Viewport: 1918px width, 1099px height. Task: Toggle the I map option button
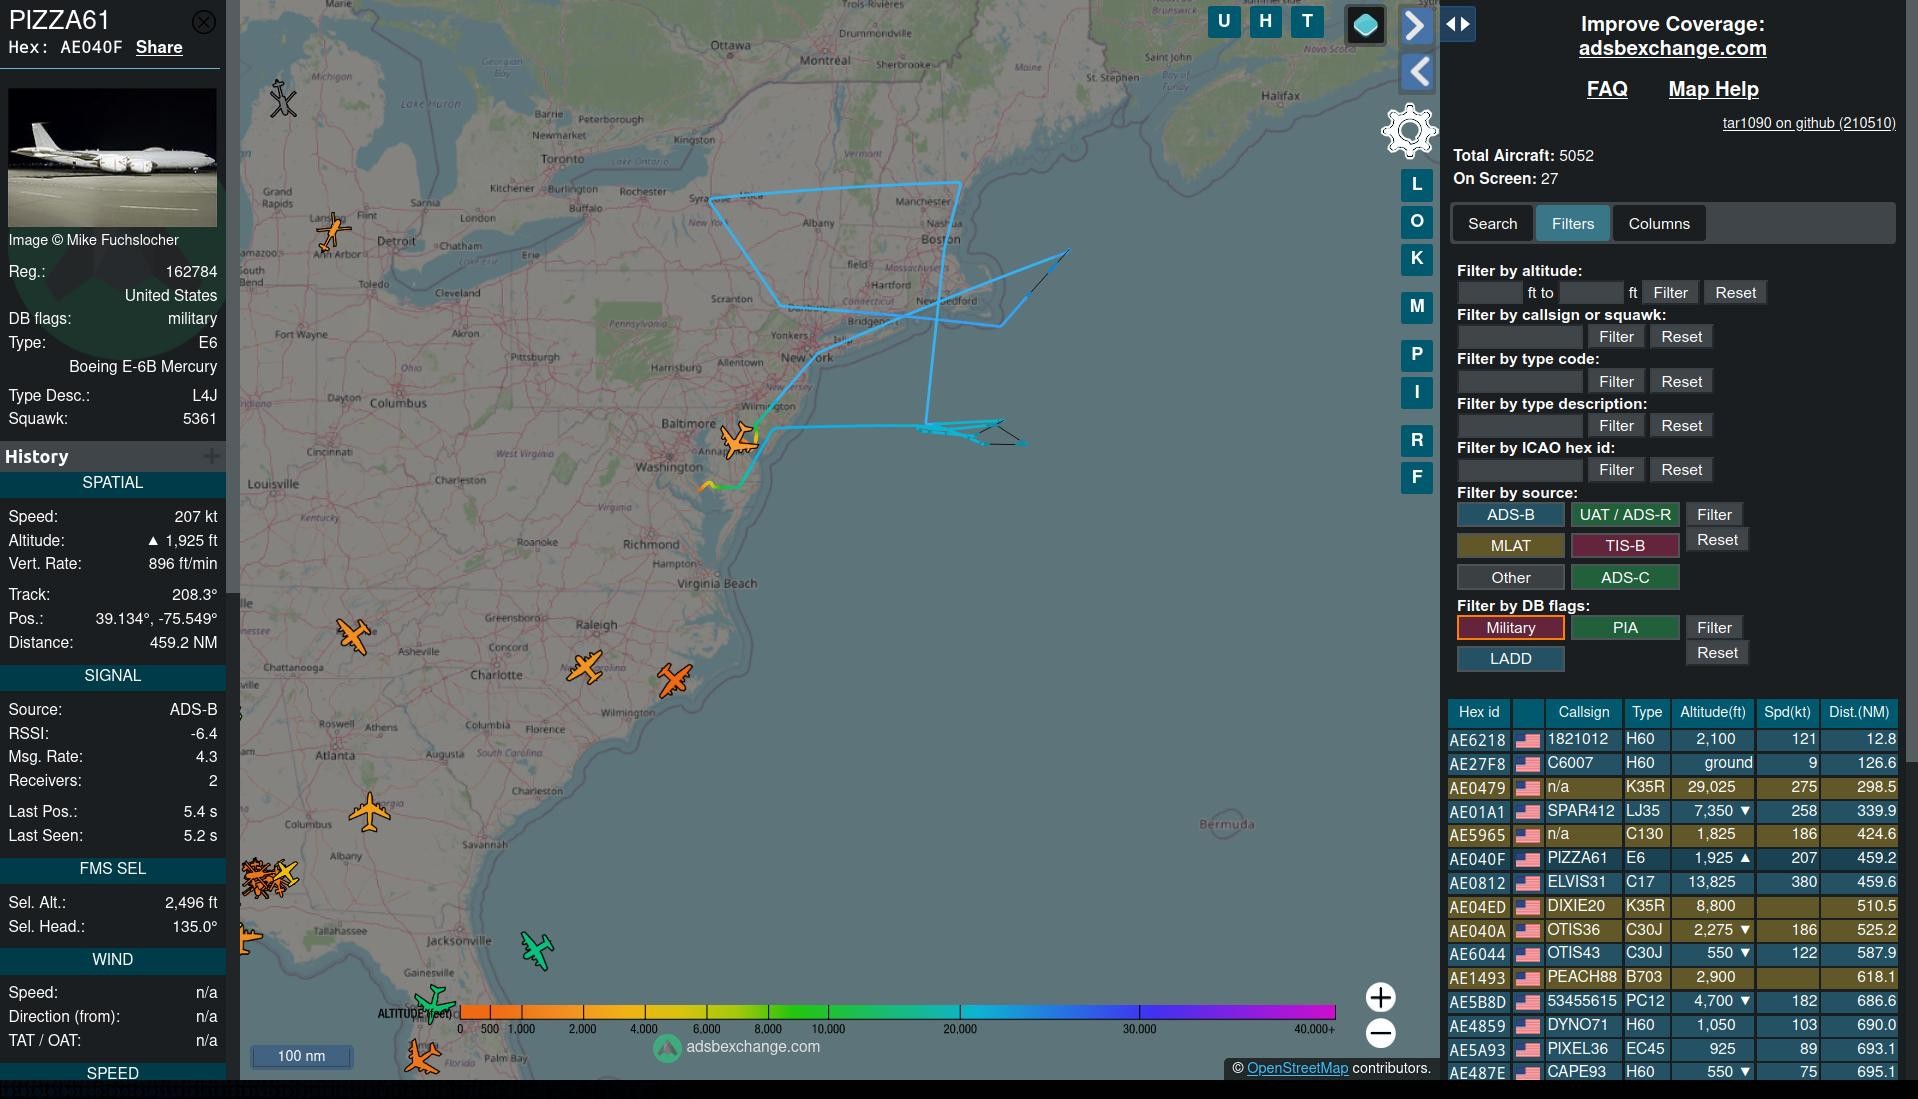(x=1417, y=393)
